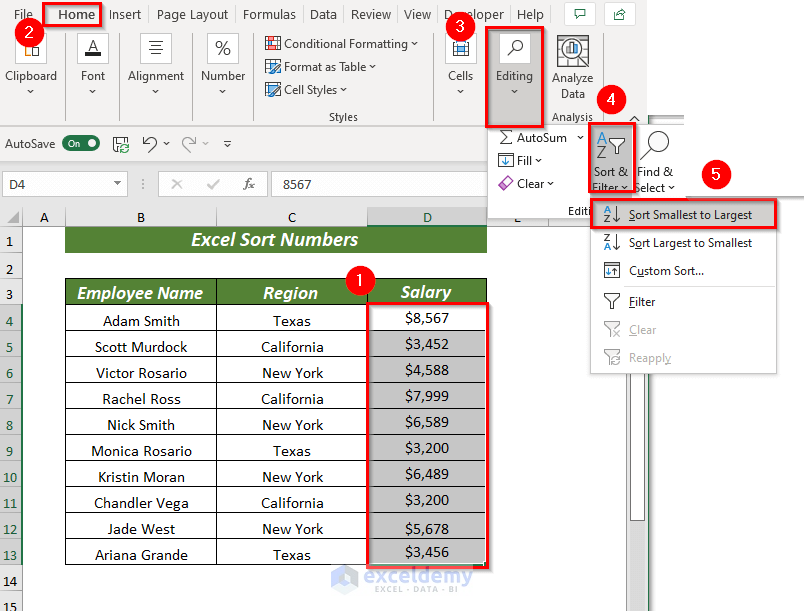
Task: Open the Data ribbon tab
Action: click(x=323, y=14)
